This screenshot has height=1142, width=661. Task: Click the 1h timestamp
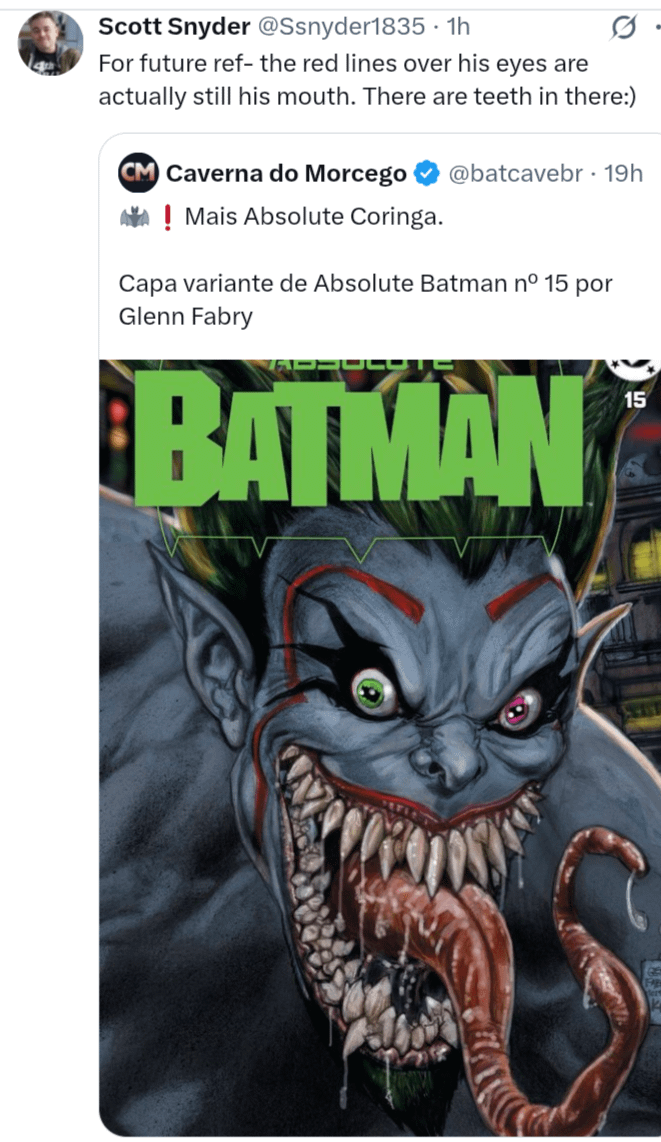click(459, 27)
